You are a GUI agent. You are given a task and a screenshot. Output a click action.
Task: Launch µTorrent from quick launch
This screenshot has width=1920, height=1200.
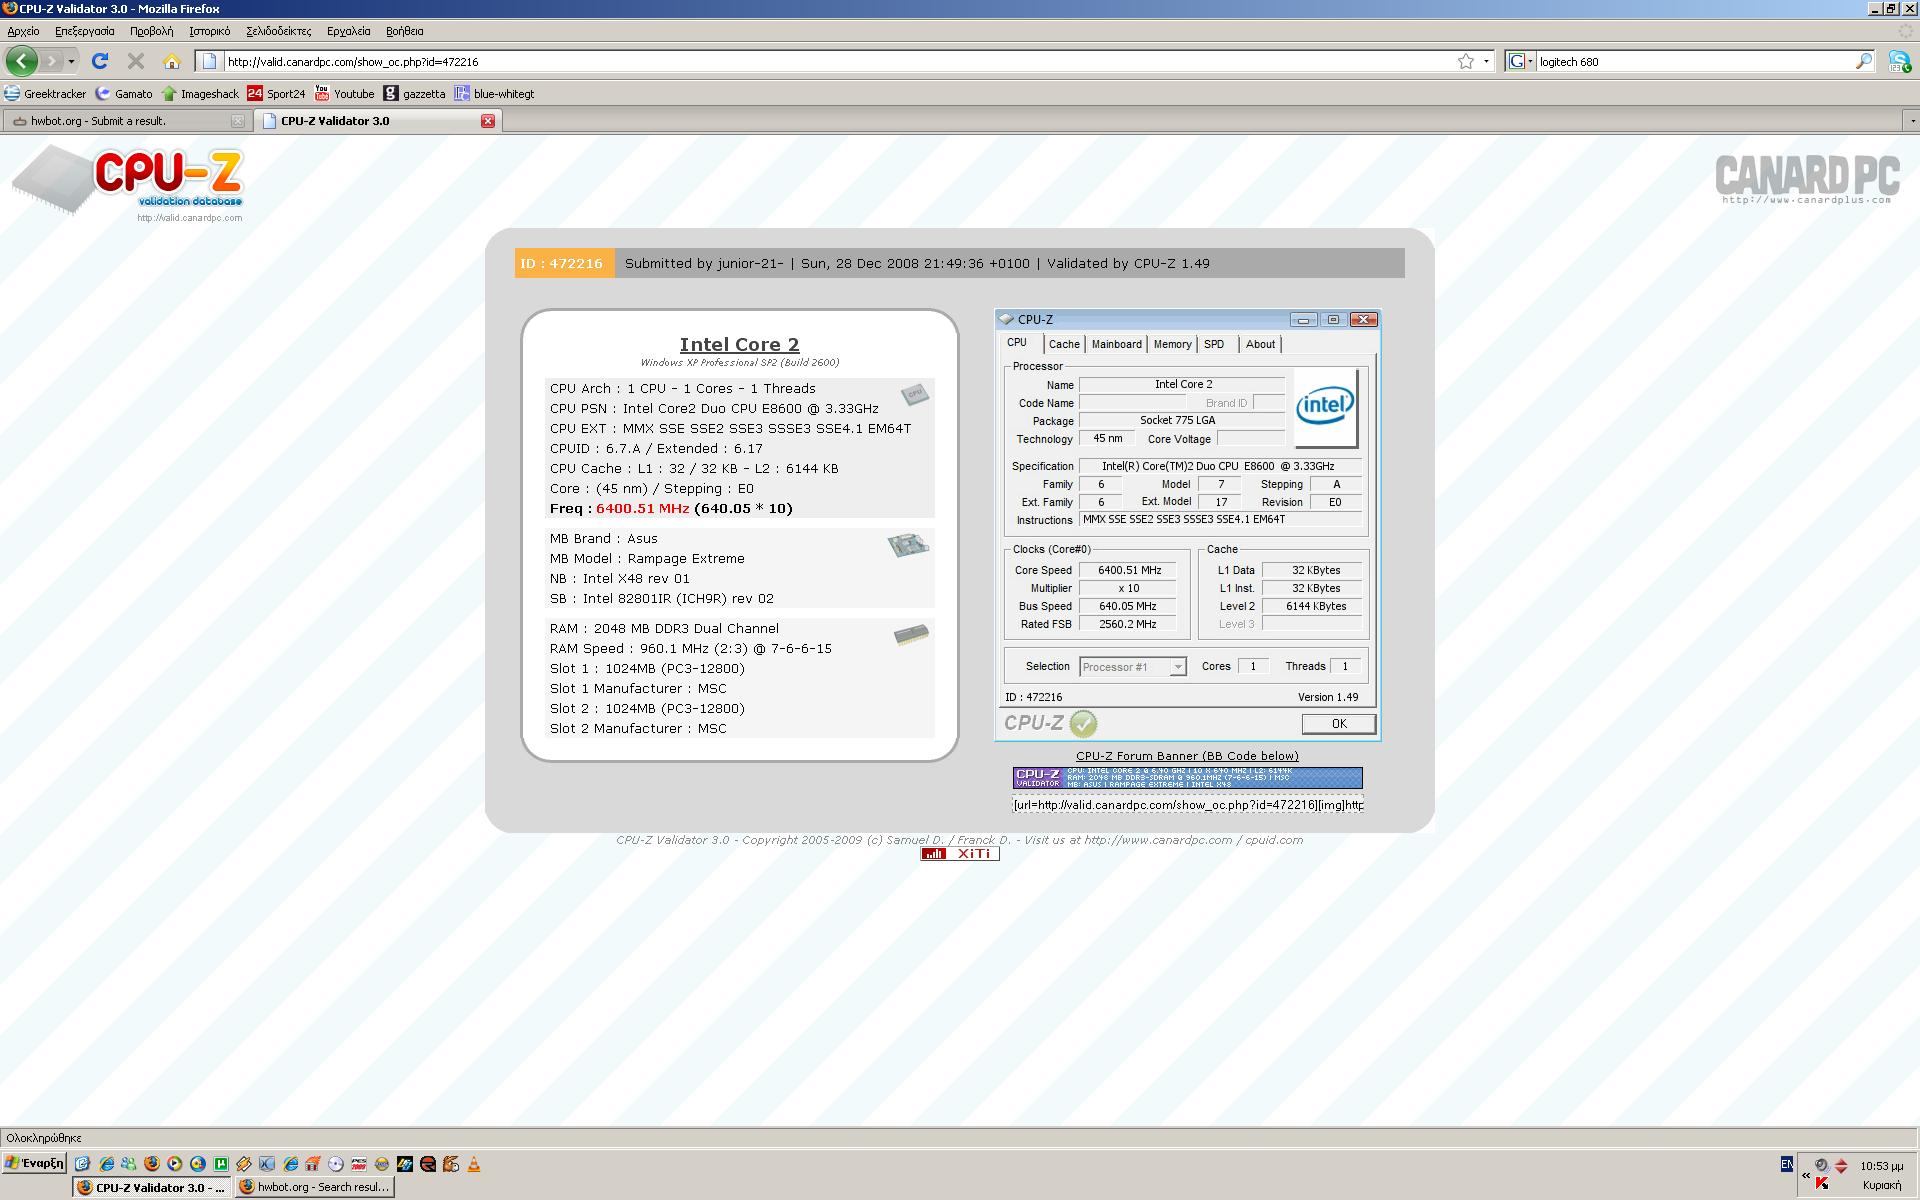[221, 1163]
